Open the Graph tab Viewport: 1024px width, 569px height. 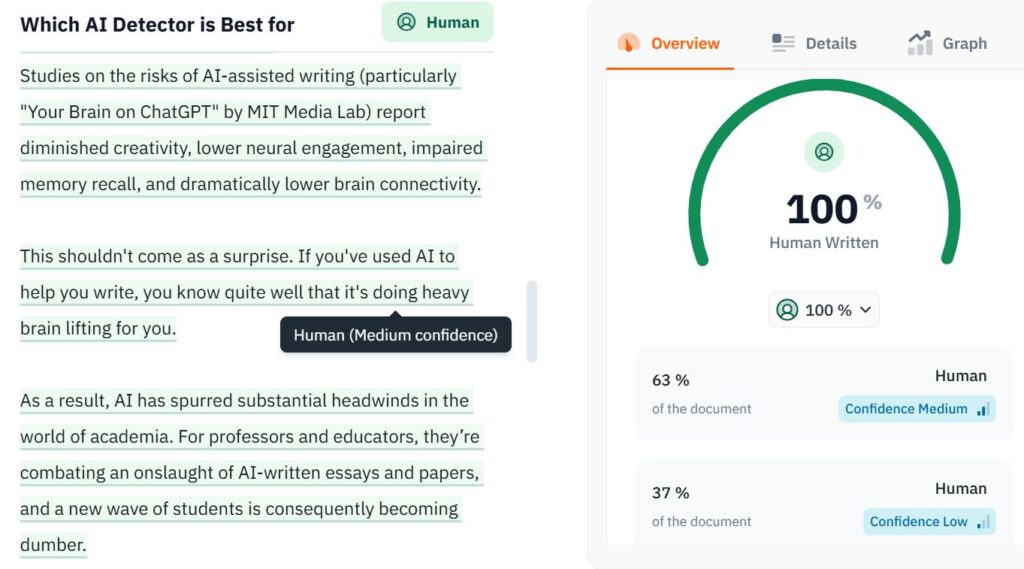point(964,43)
